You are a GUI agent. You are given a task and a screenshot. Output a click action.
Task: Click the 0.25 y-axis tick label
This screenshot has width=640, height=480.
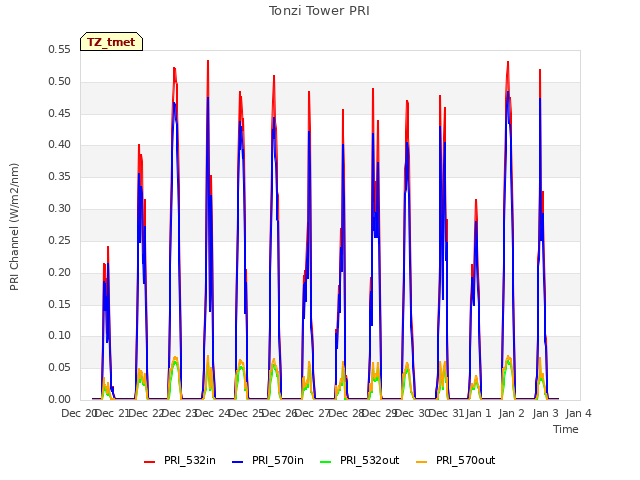[x=60, y=240]
